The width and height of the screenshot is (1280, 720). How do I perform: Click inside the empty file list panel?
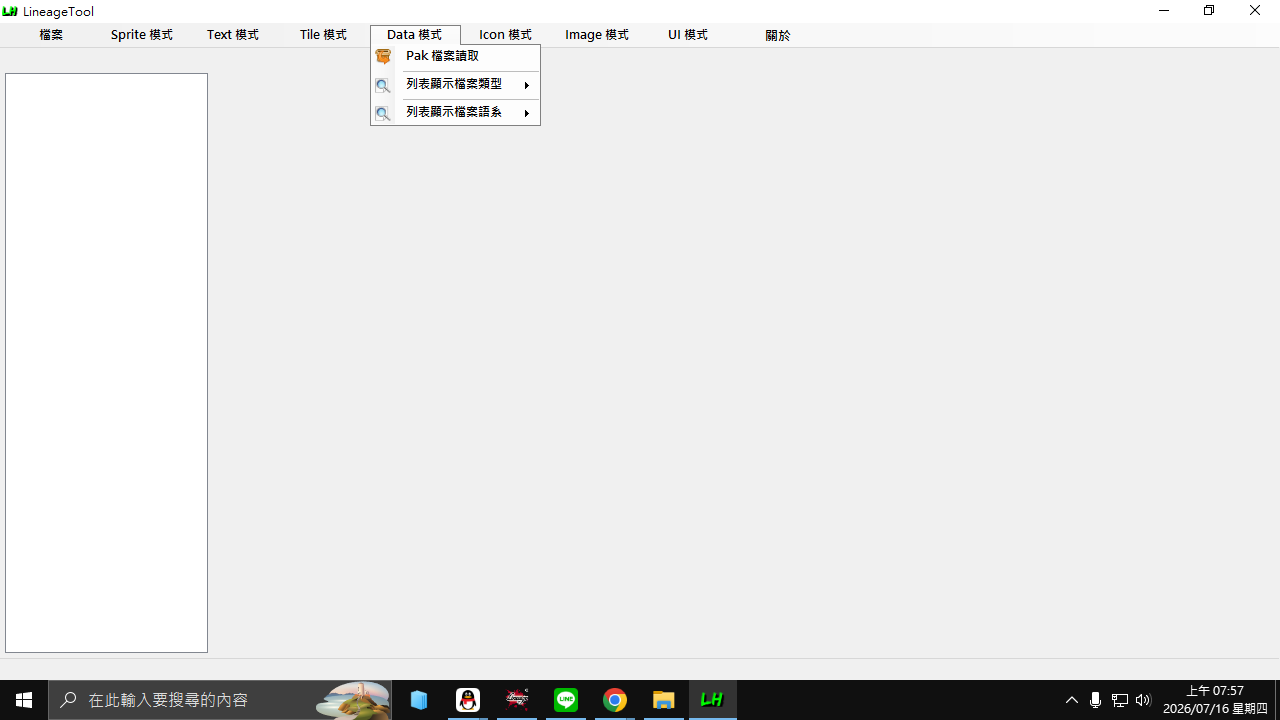[106, 363]
